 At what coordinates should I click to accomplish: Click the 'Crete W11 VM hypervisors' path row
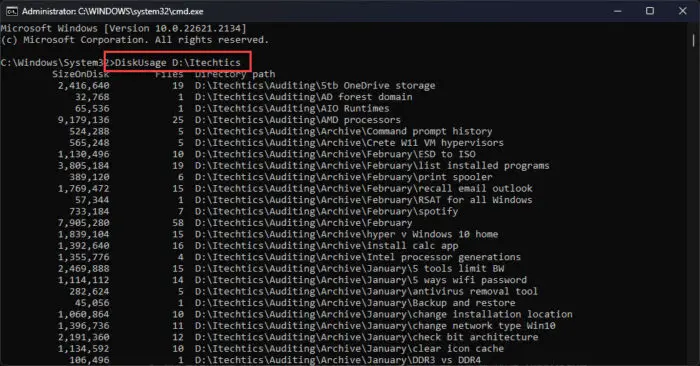point(349,143)
